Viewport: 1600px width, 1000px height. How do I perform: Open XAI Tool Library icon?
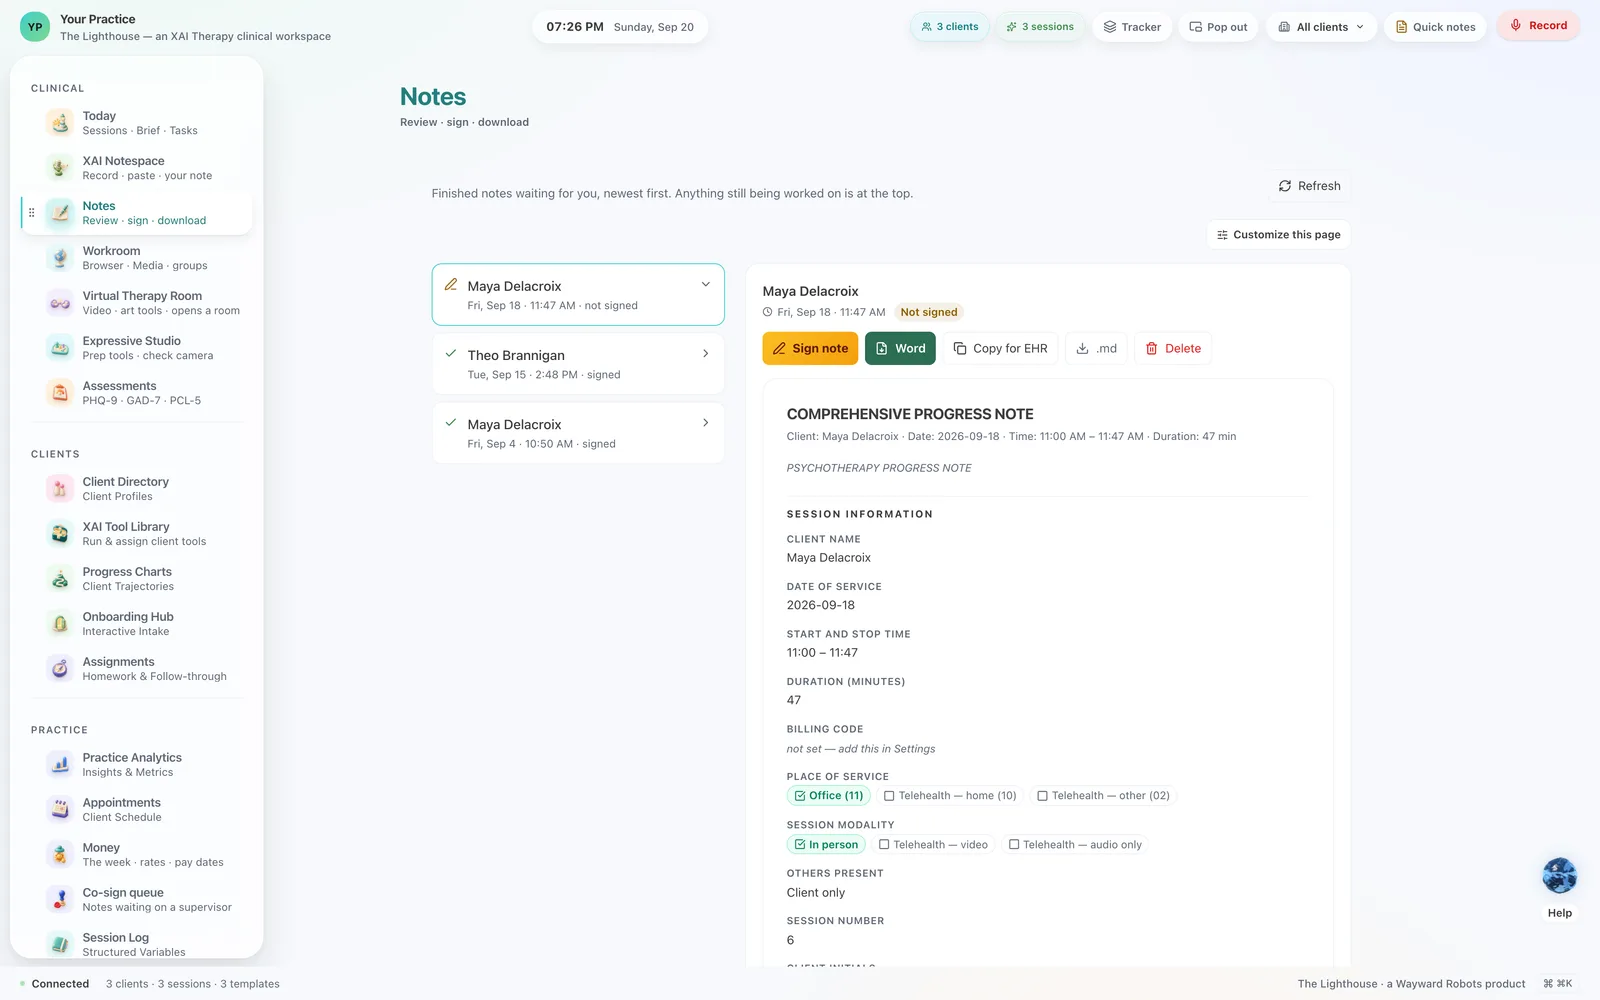(60, 534)
